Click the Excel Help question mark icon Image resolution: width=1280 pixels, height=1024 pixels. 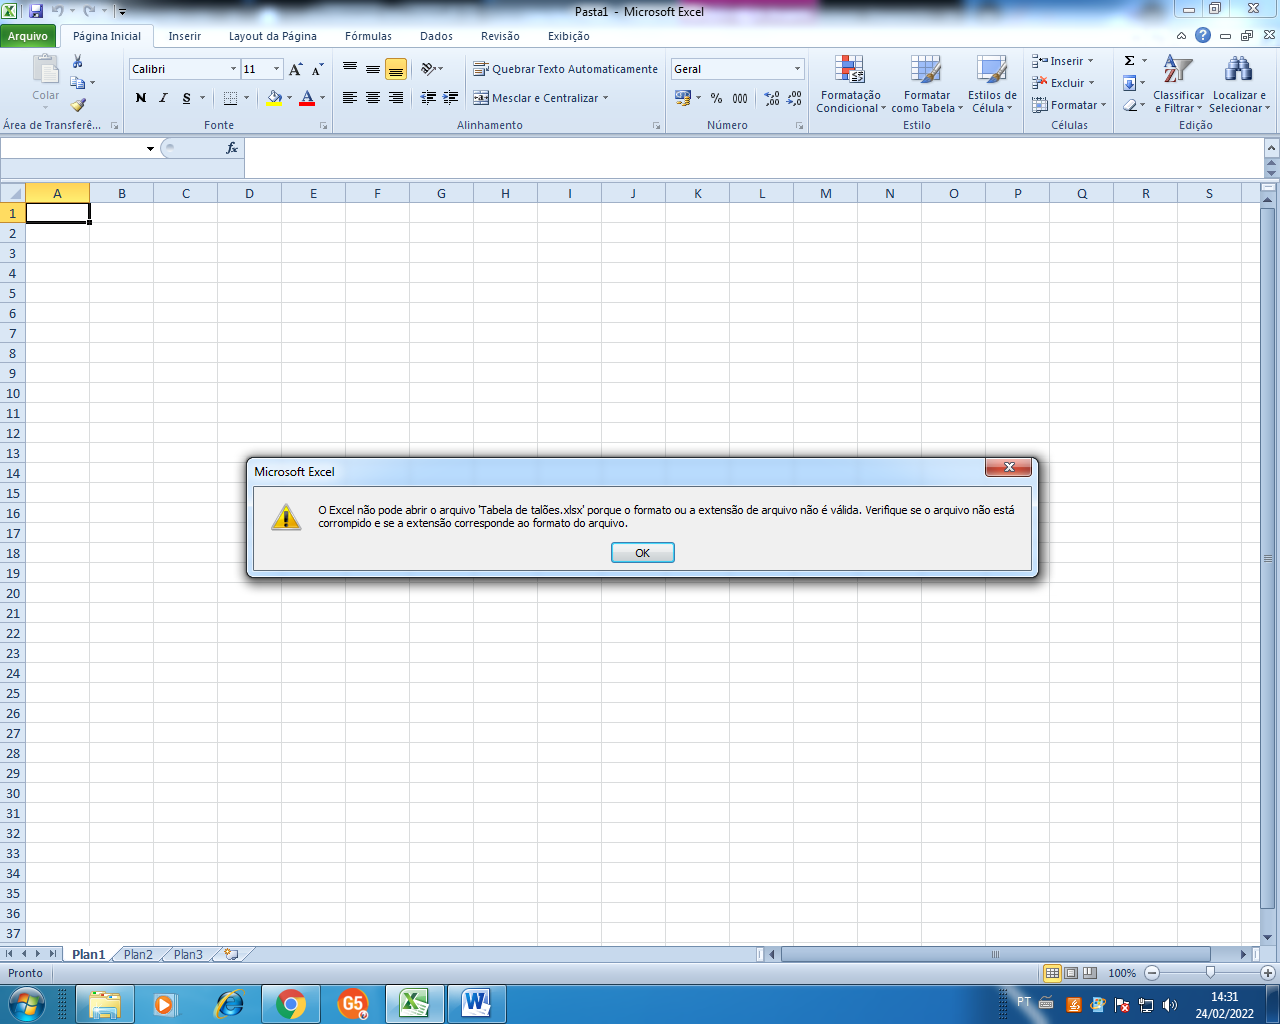click(x=1203, y=35)
